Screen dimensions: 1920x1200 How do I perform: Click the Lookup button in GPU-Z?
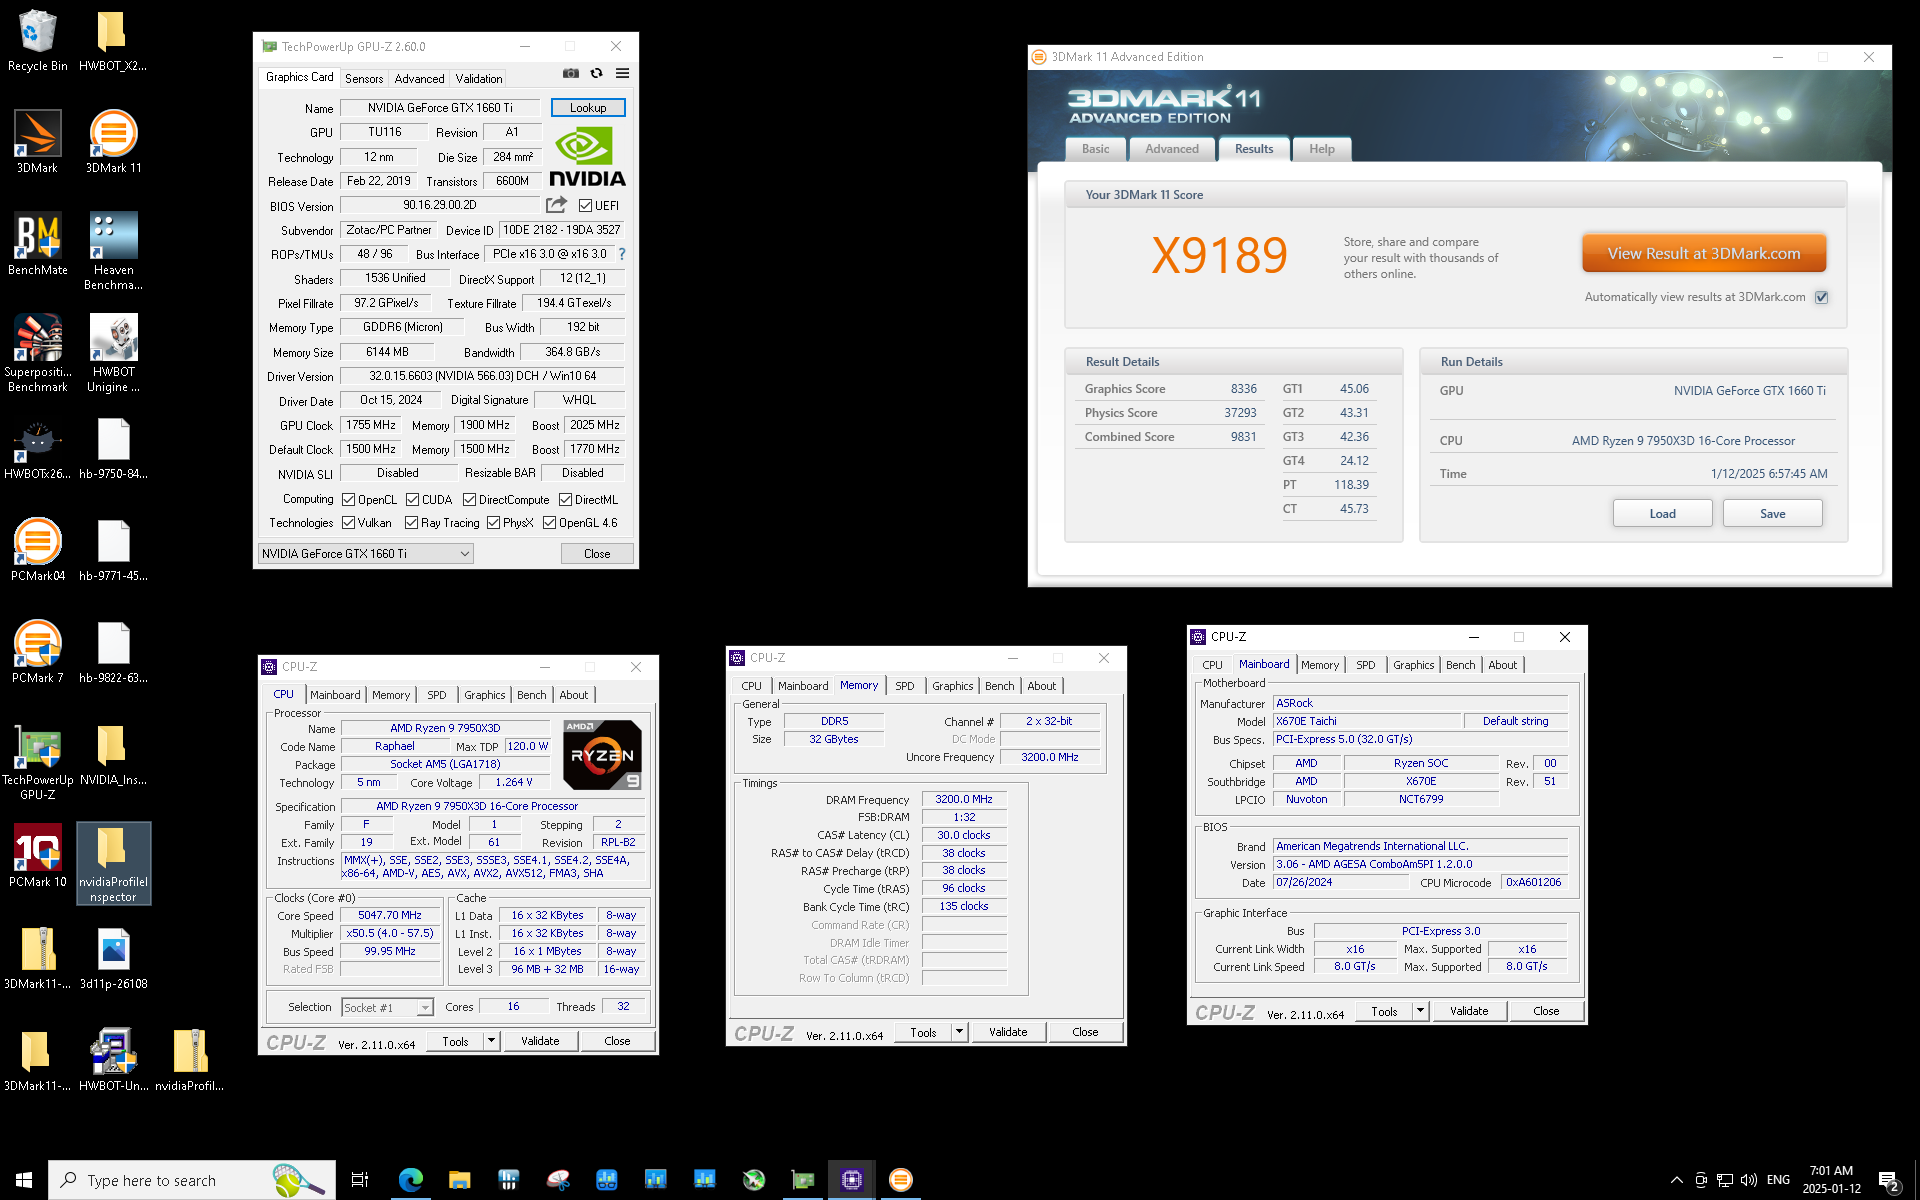(588, 108)
